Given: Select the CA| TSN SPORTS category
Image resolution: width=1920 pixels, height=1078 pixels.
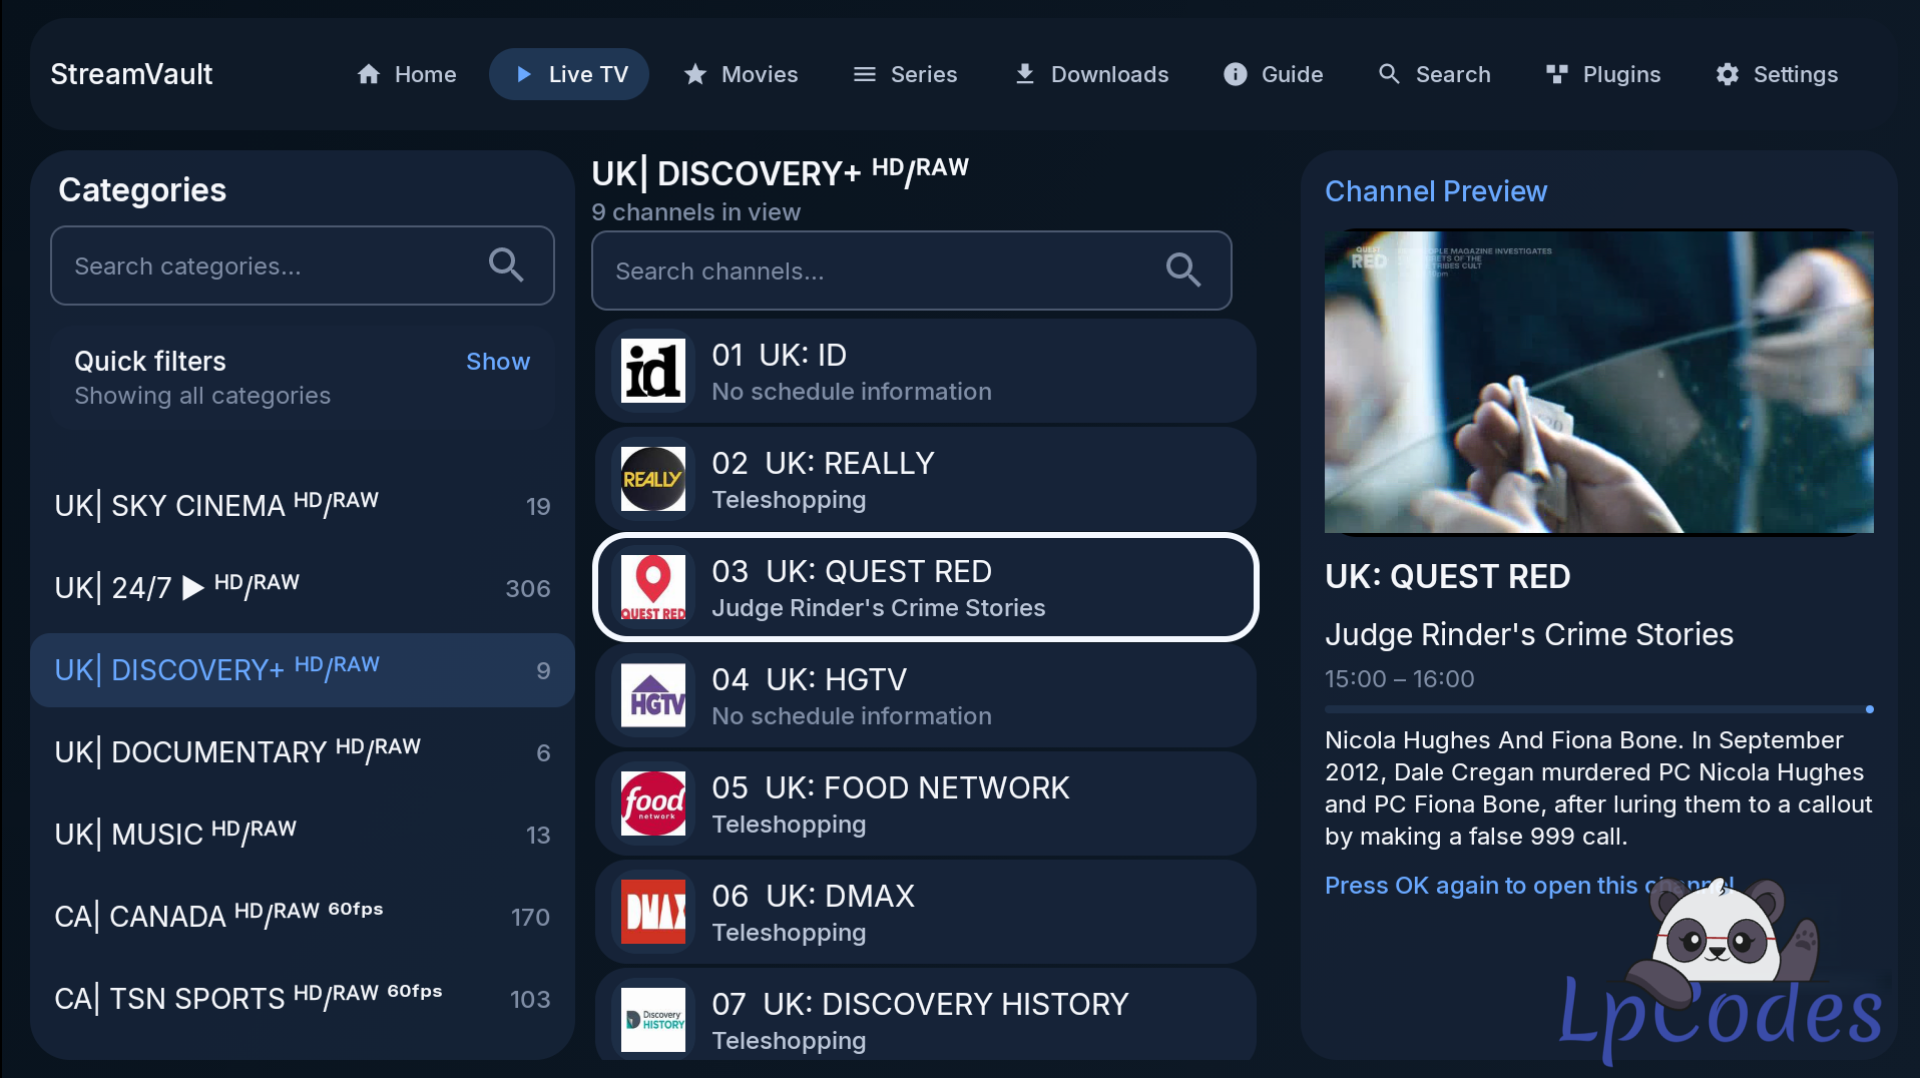Looking at the screenshot, I should pos(302,998).
